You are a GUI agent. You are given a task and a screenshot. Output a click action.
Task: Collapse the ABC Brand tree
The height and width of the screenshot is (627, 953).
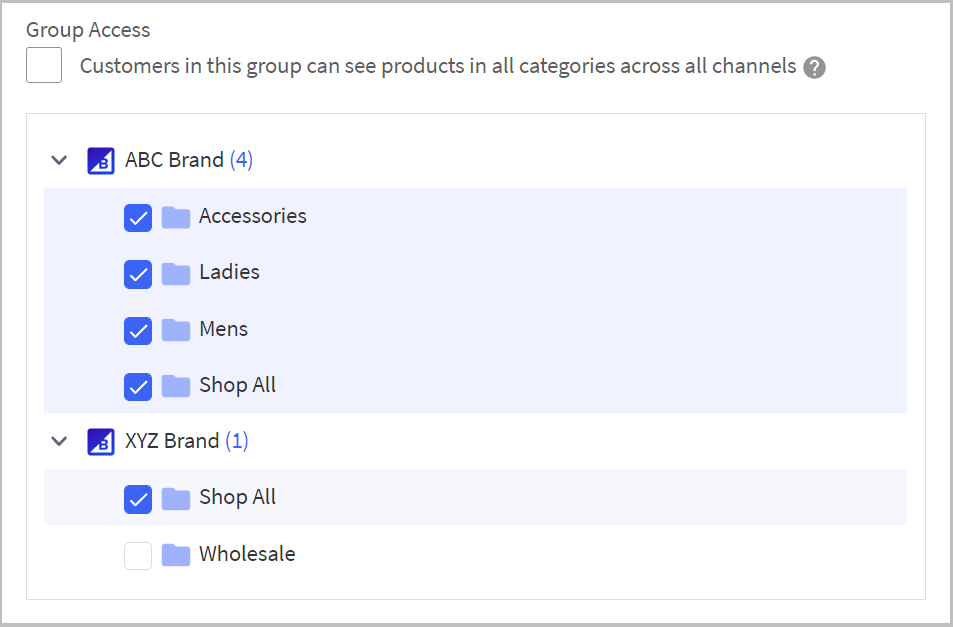coord(58,160)
